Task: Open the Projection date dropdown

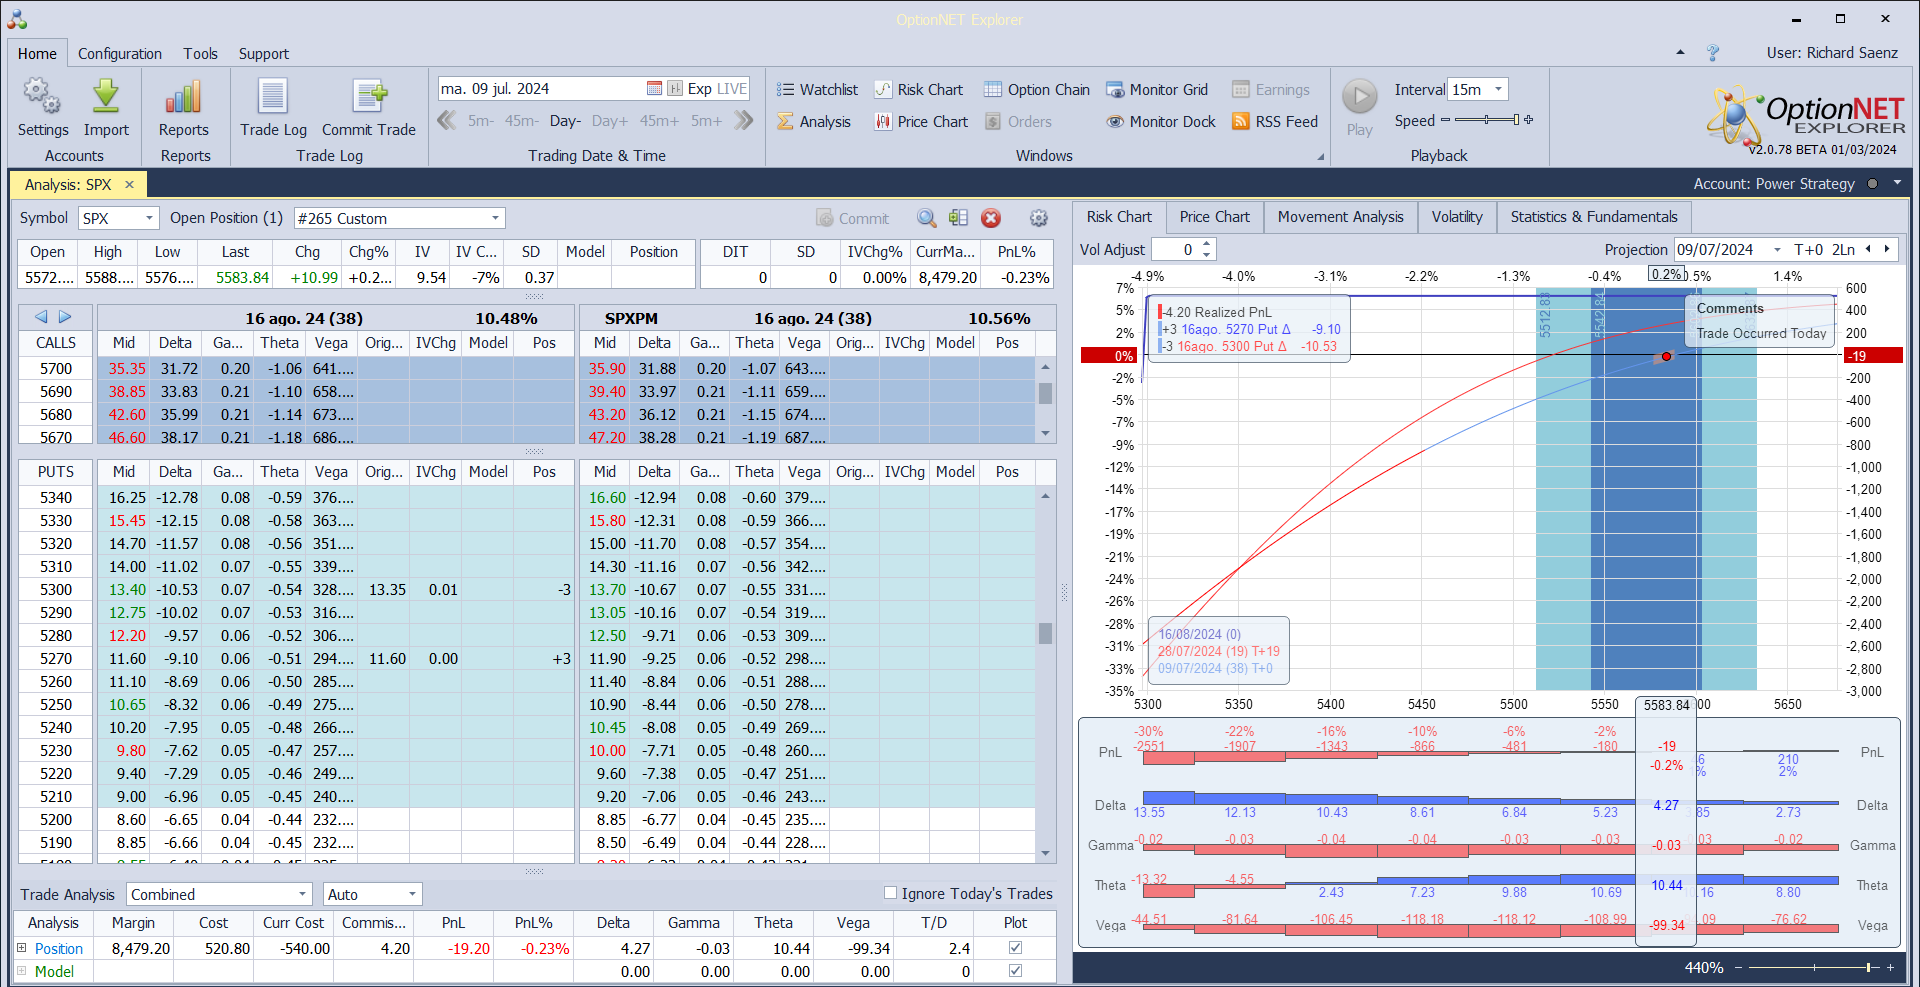Action: (1777, 250)
